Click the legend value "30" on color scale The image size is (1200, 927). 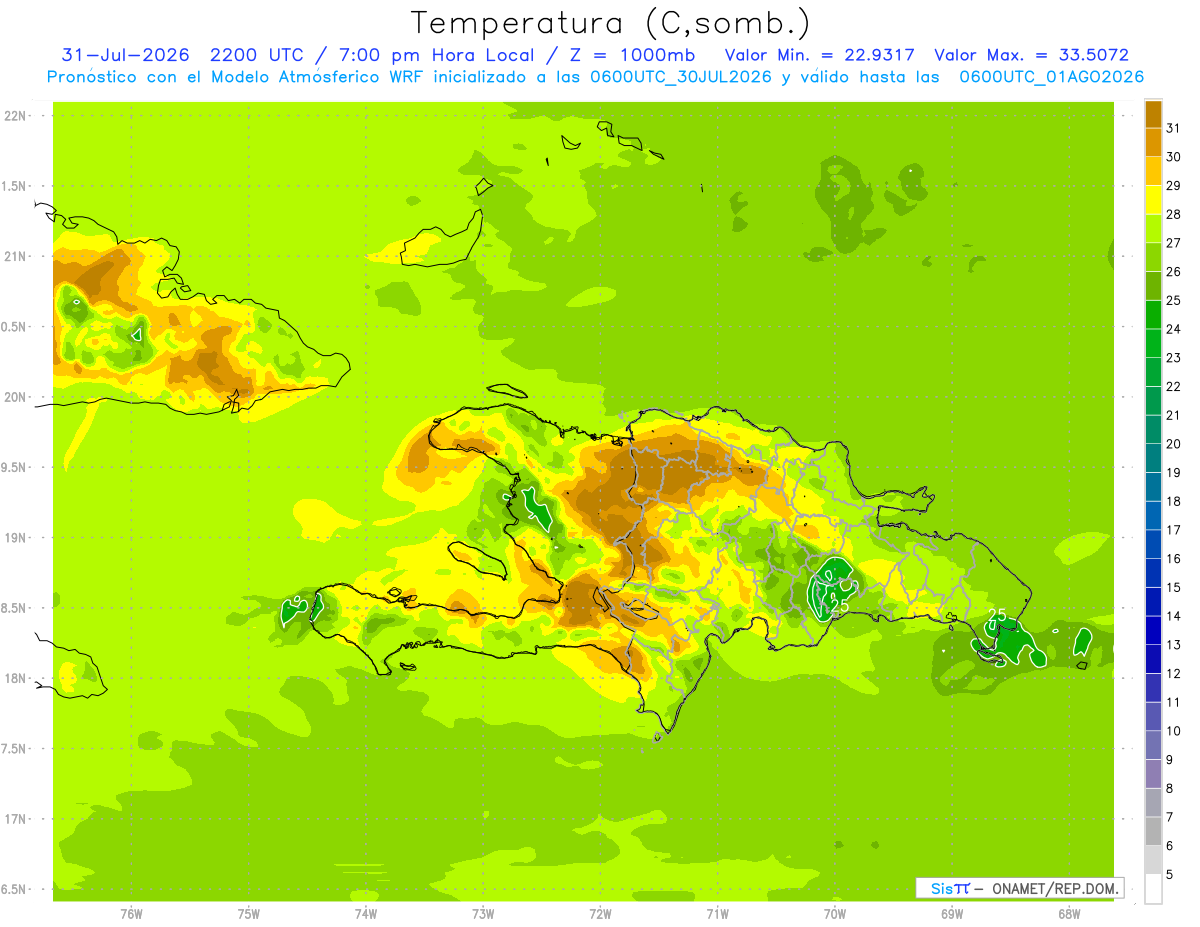1173,157
